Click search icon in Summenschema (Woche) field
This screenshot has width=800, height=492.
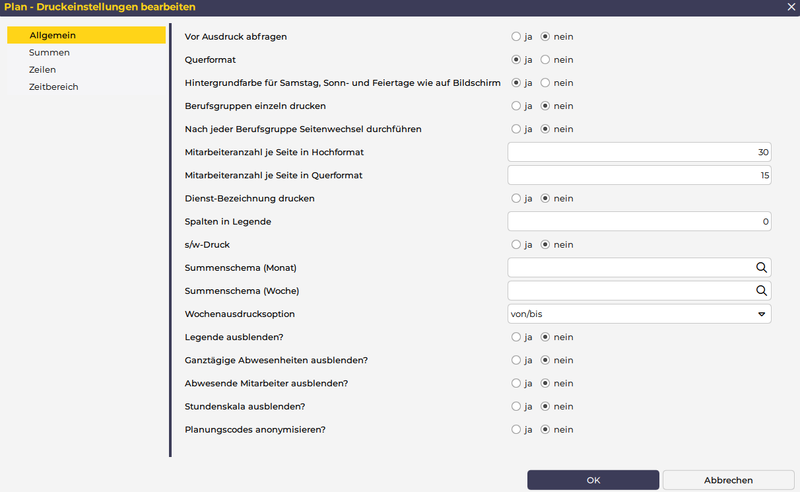(x=761, y=290)
